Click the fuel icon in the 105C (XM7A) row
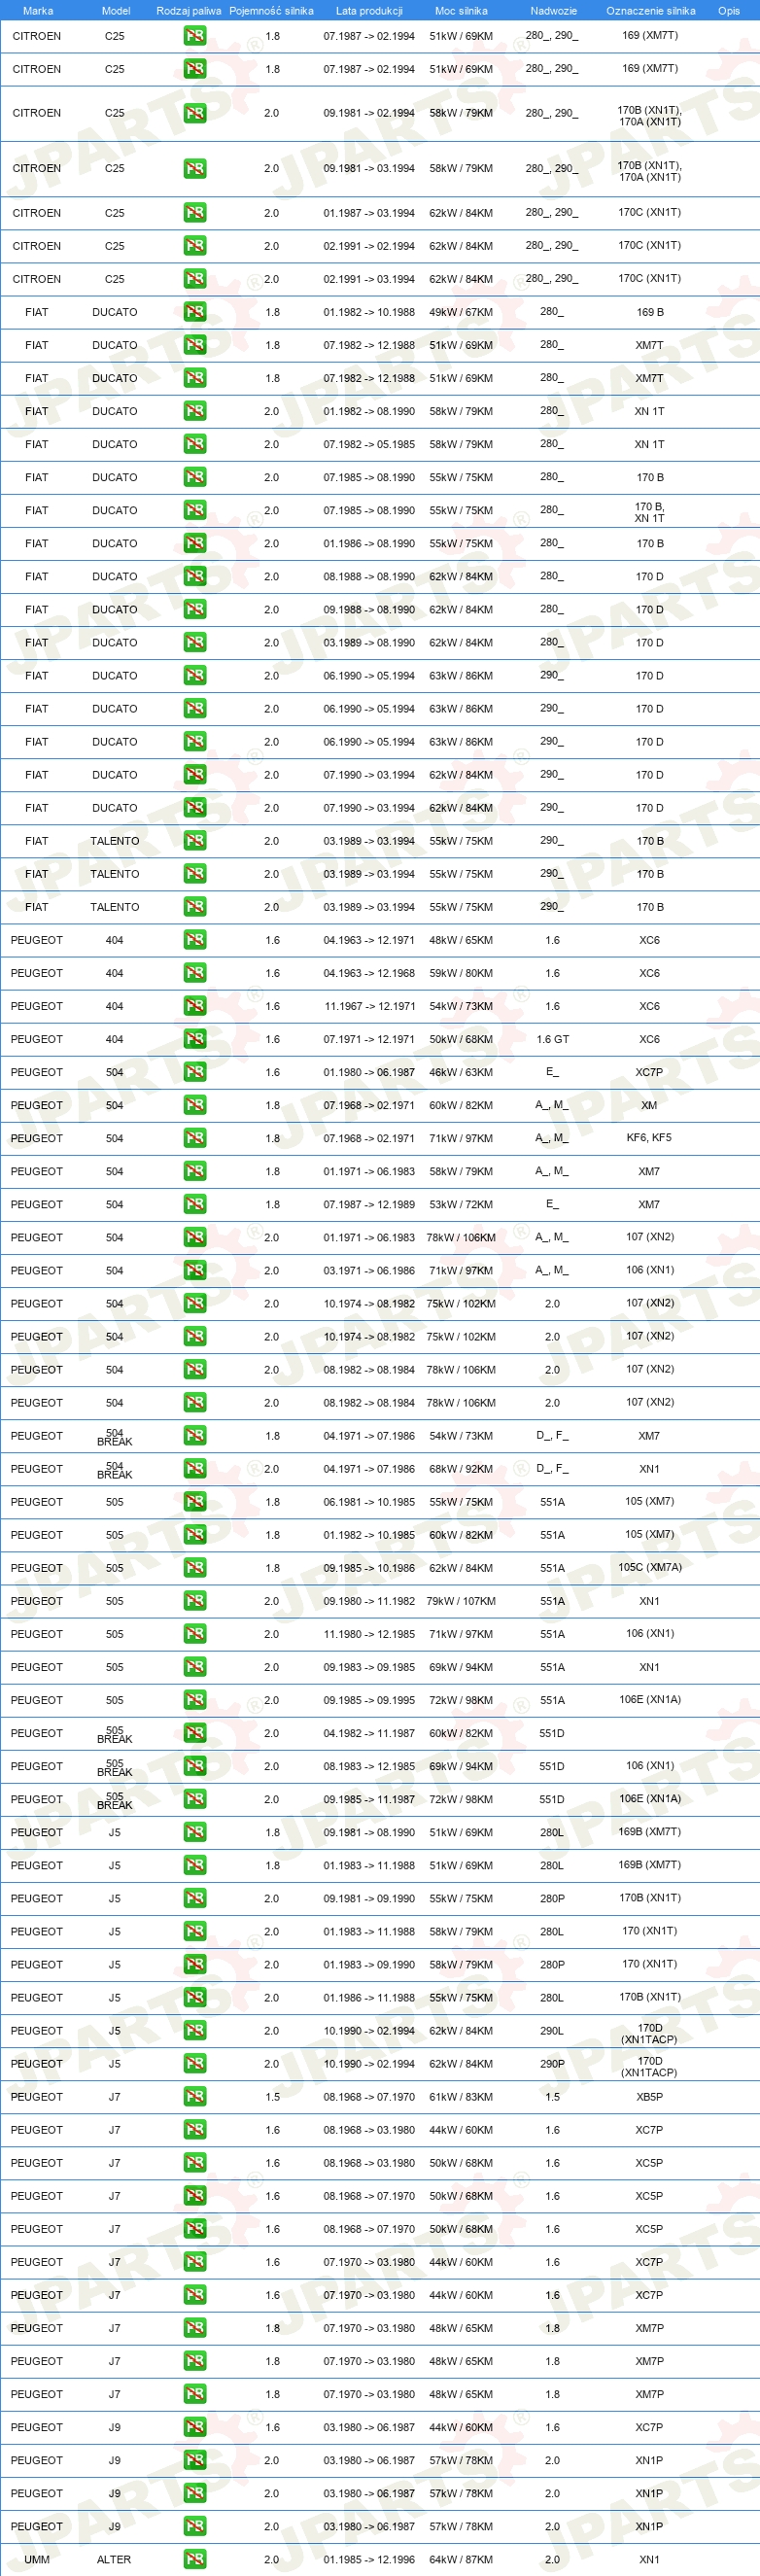This screenshot has height=2576, width=760. [195, 1568]
